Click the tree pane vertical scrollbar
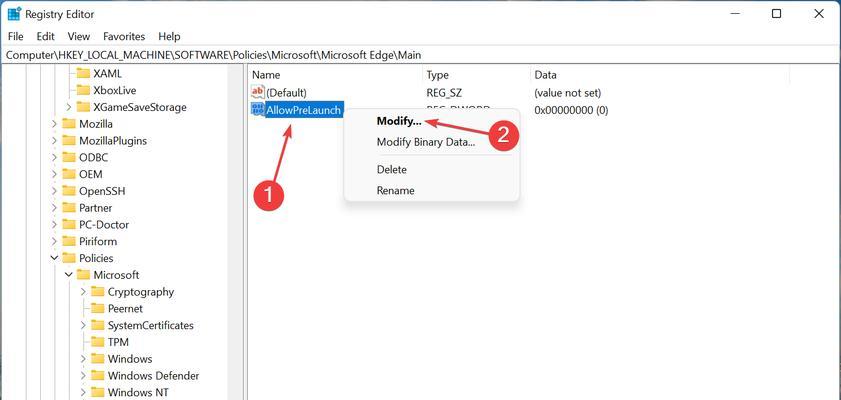This screenshot has width=841, height=400. pyautogui.click(x=235, y=233)
